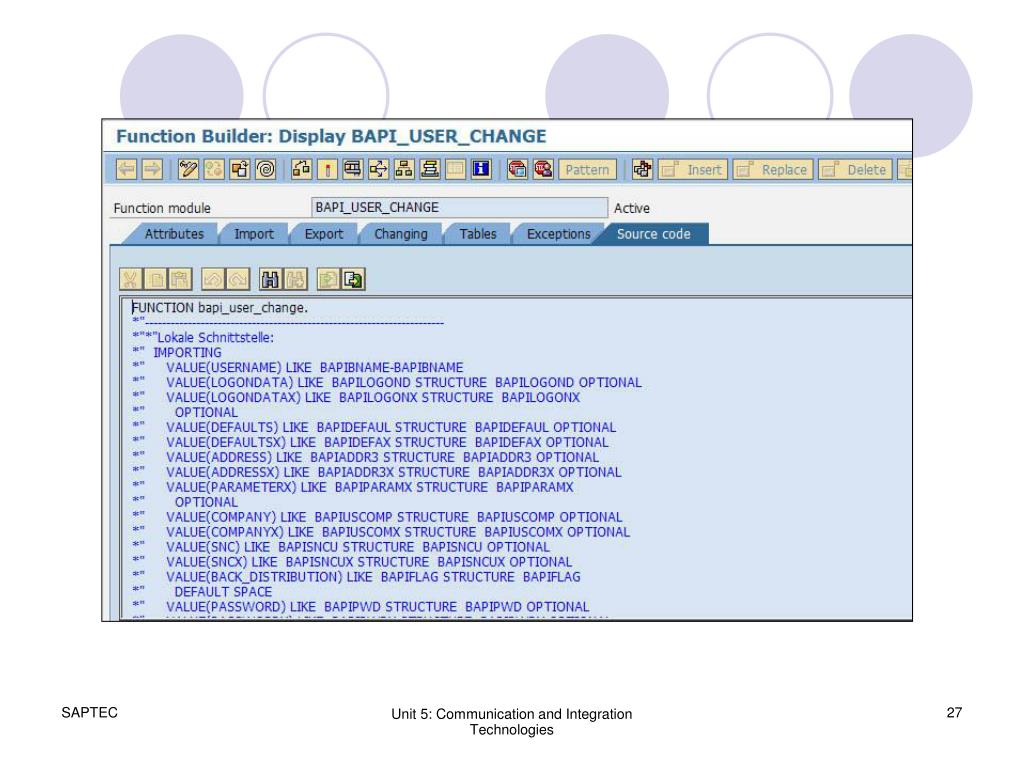The width and height of the screenshot is (1024, 768).
Task: Click the stacked layers toolbar icon
Action: pos(430,170)
